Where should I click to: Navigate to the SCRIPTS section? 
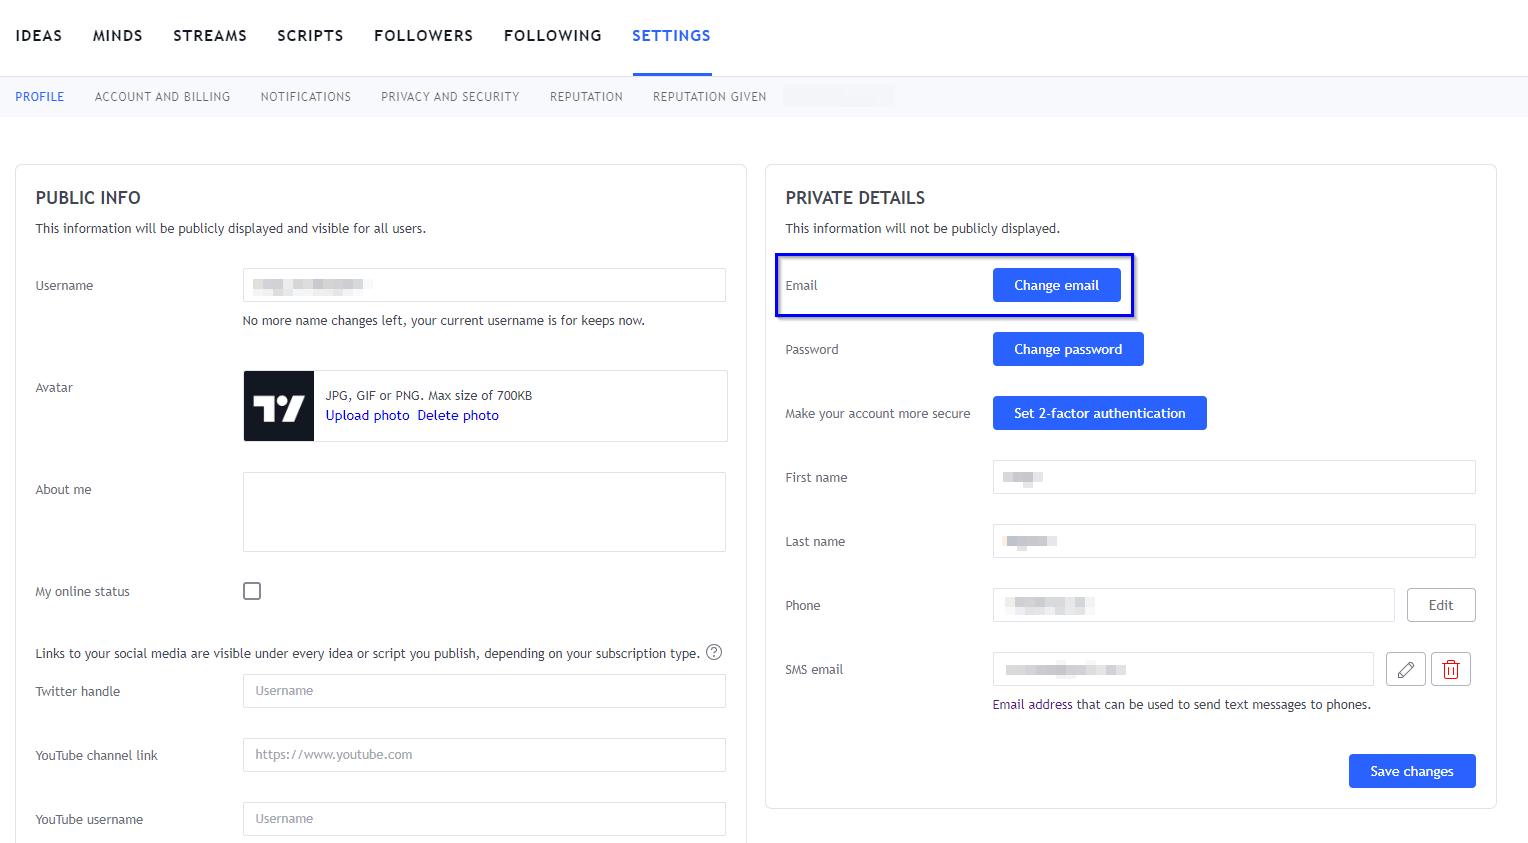pos(310,35)
